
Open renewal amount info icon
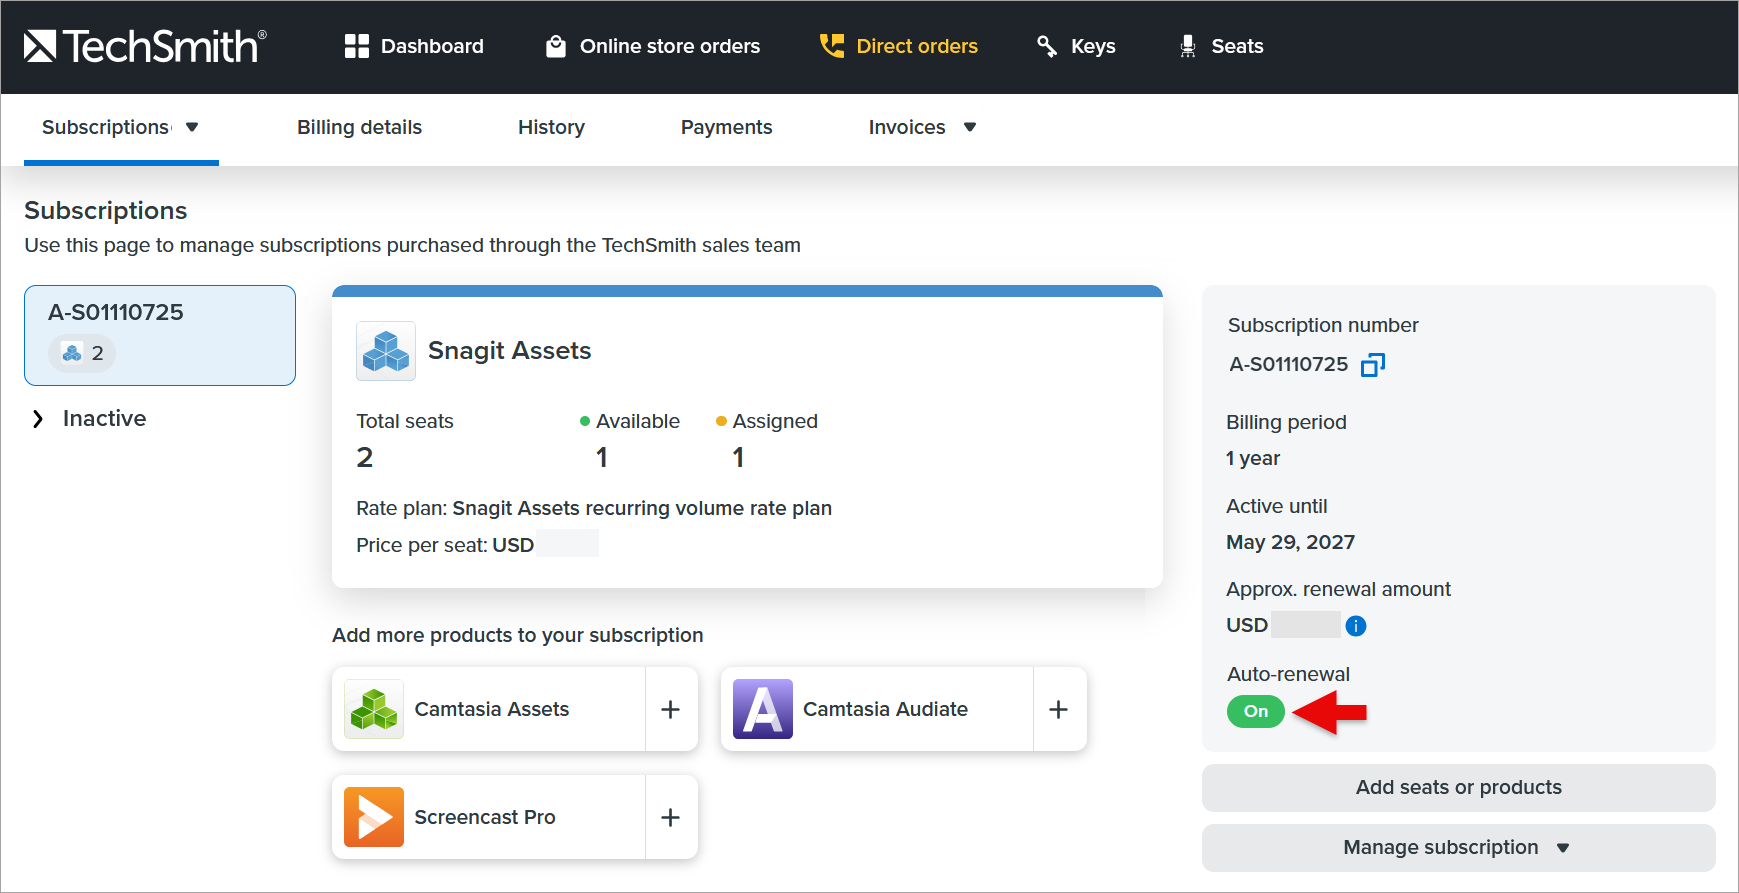pyautogui.click(x=1356, y=626)
